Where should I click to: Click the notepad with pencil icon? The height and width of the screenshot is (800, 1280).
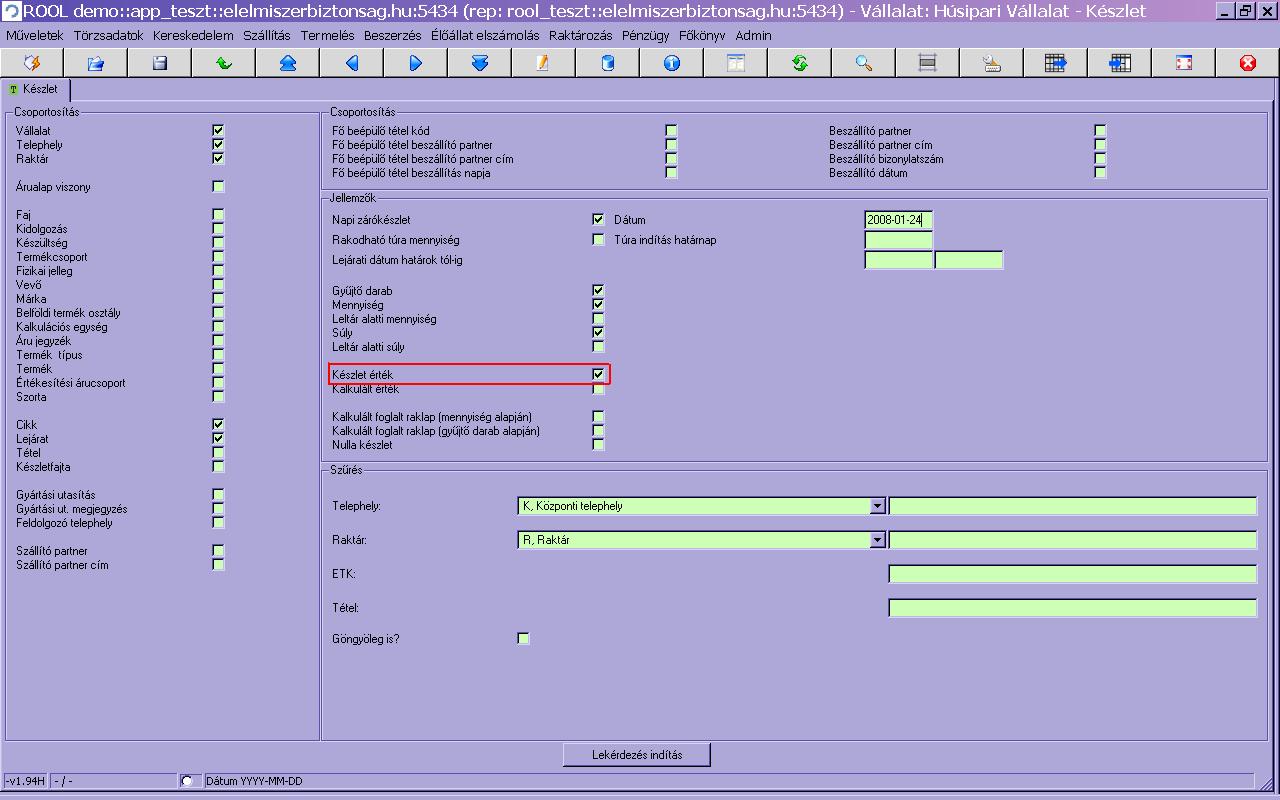(544, 63)
